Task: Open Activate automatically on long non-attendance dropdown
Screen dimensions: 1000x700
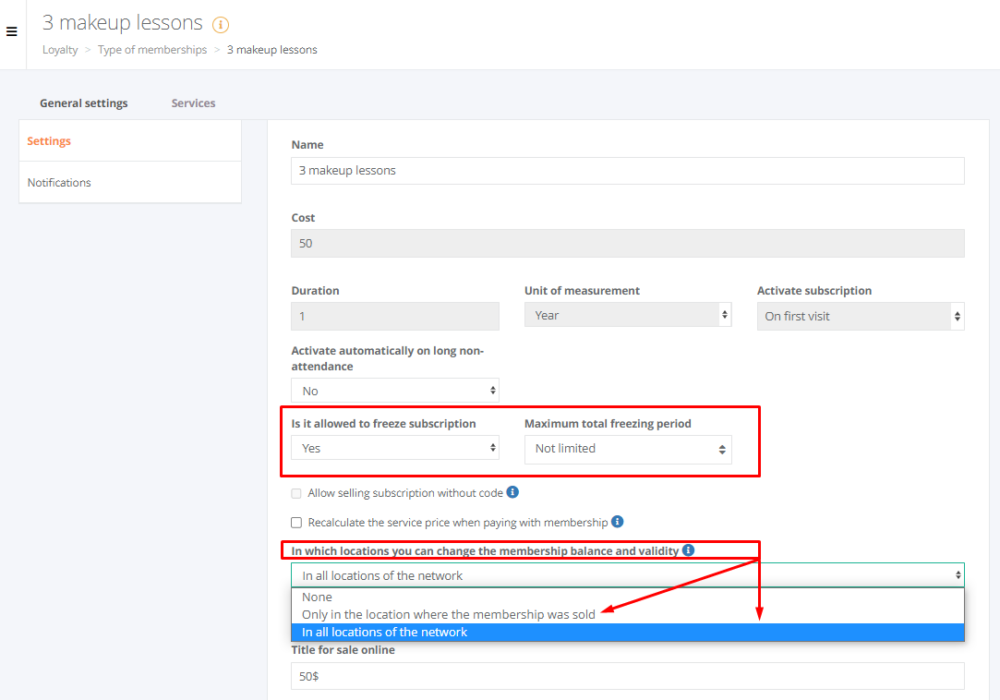Action: click(x=395, y=391)
